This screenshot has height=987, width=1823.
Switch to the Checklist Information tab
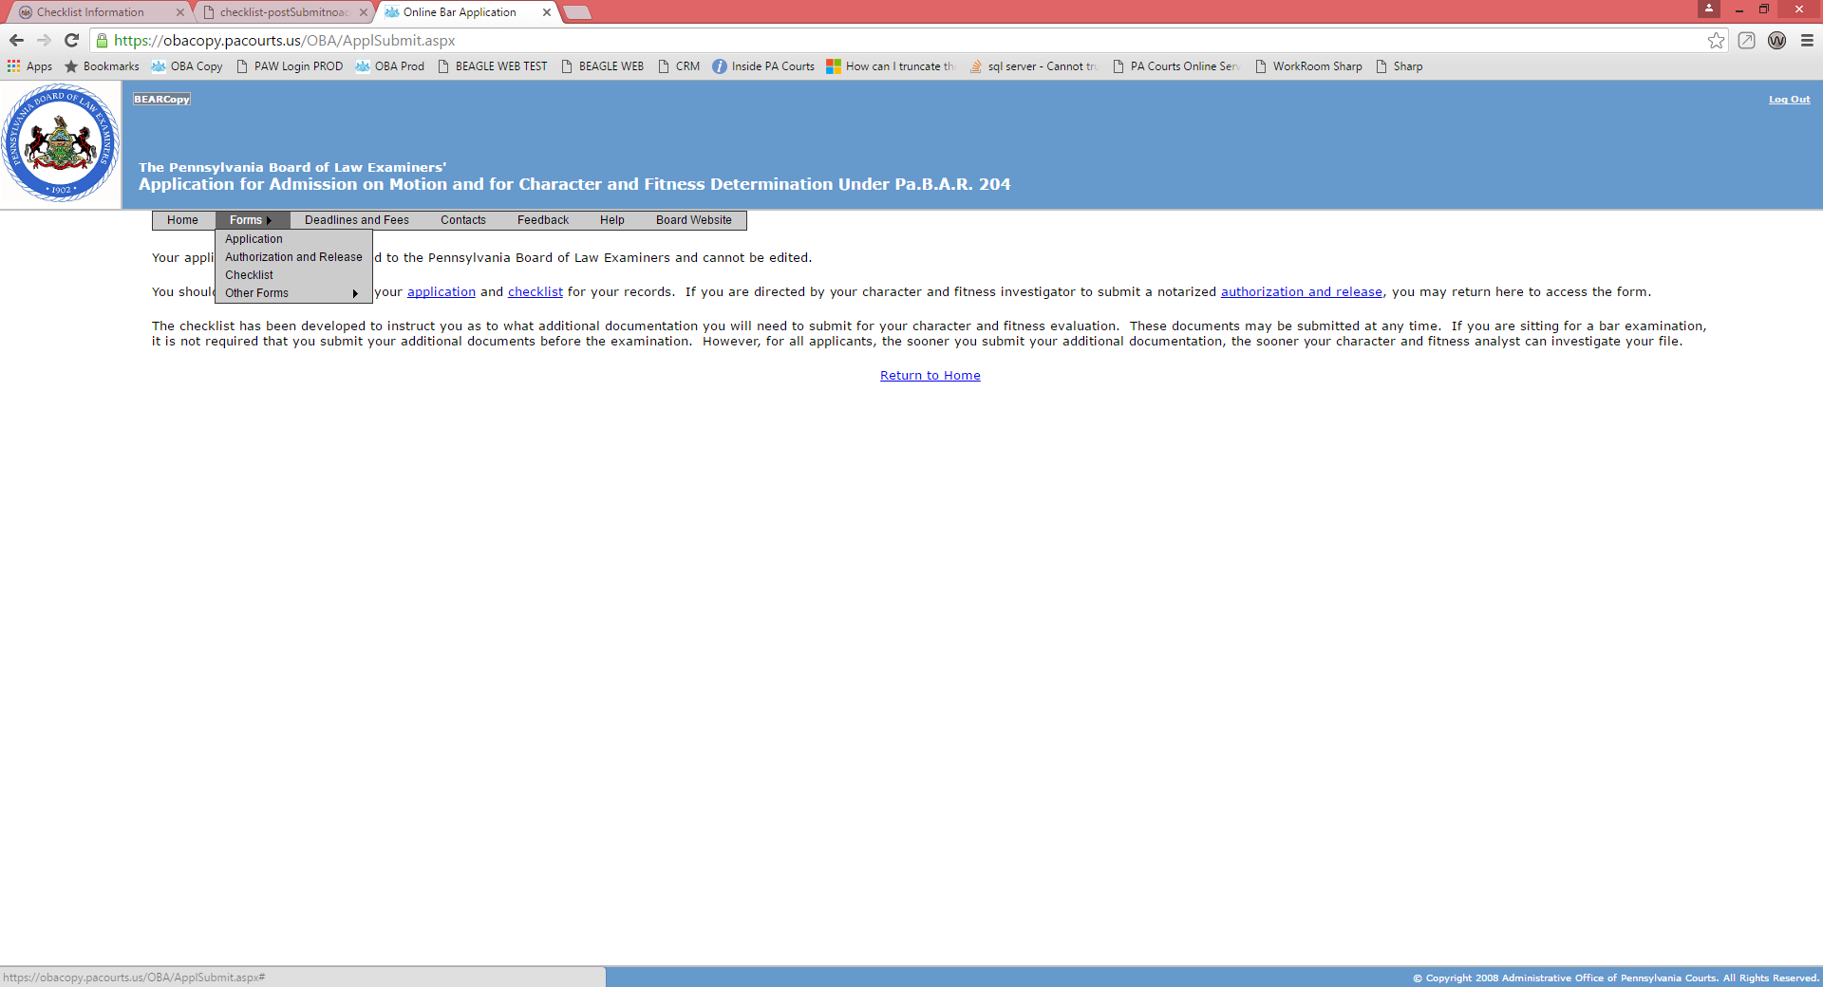pyautogui.click(x=90, y=12)
